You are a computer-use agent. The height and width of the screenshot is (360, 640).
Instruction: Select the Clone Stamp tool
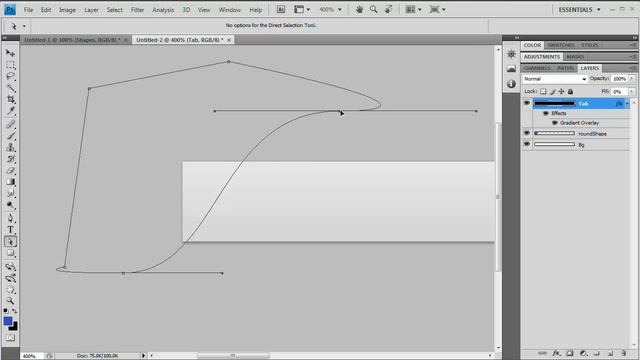[x=10, y=147]
